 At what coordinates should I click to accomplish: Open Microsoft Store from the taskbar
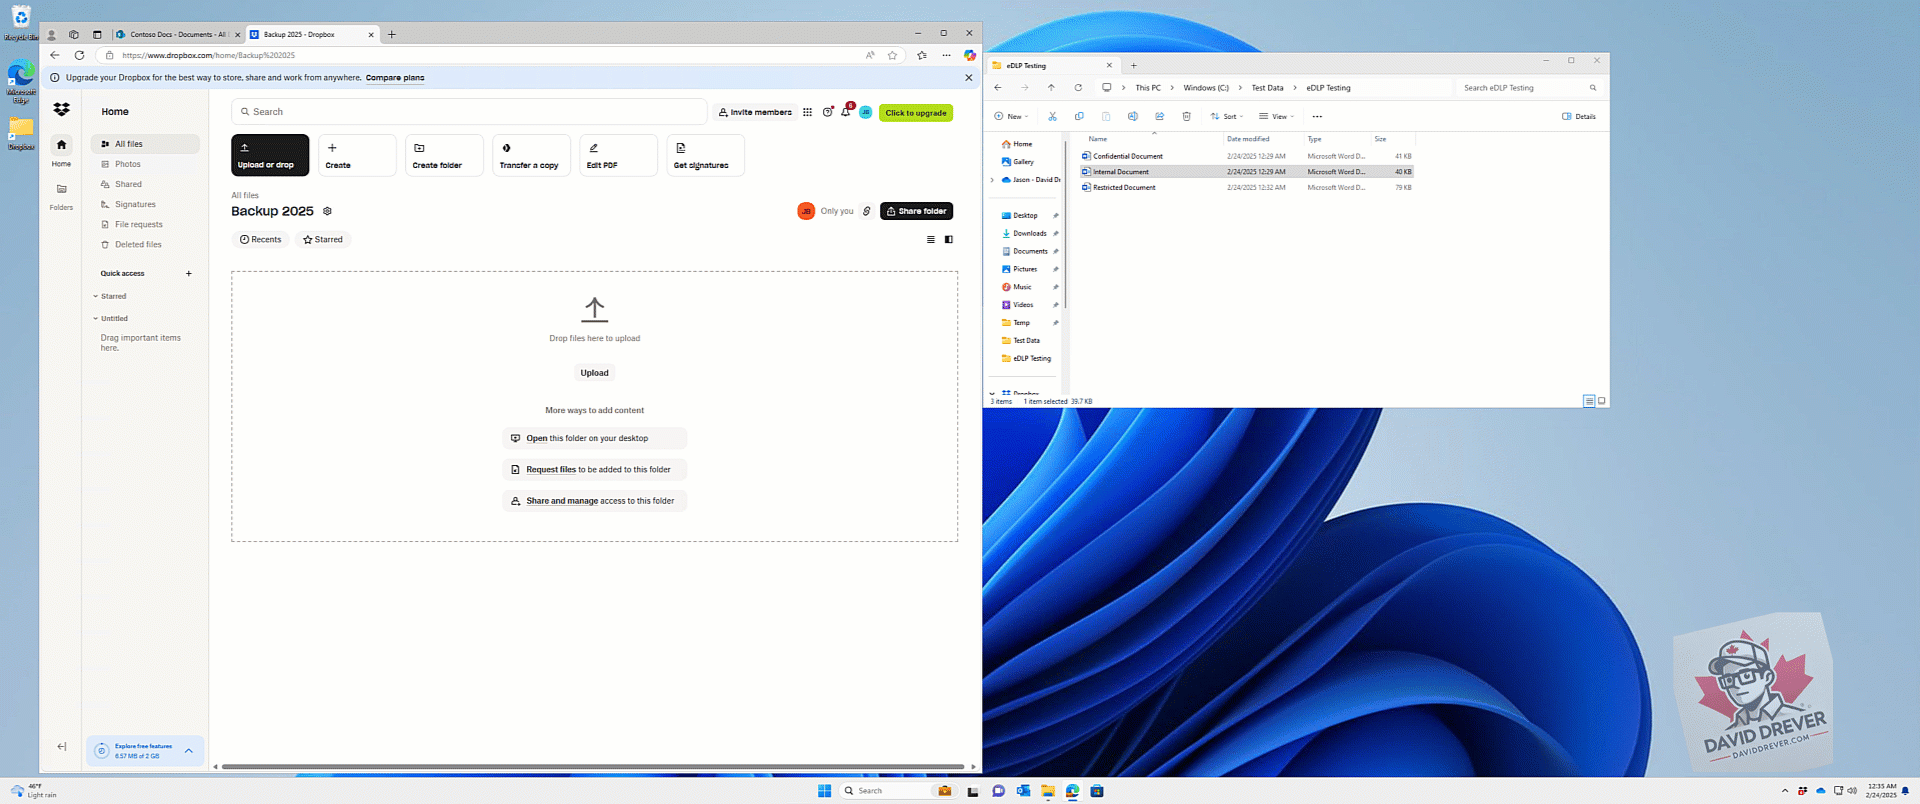click(1097, 790)
